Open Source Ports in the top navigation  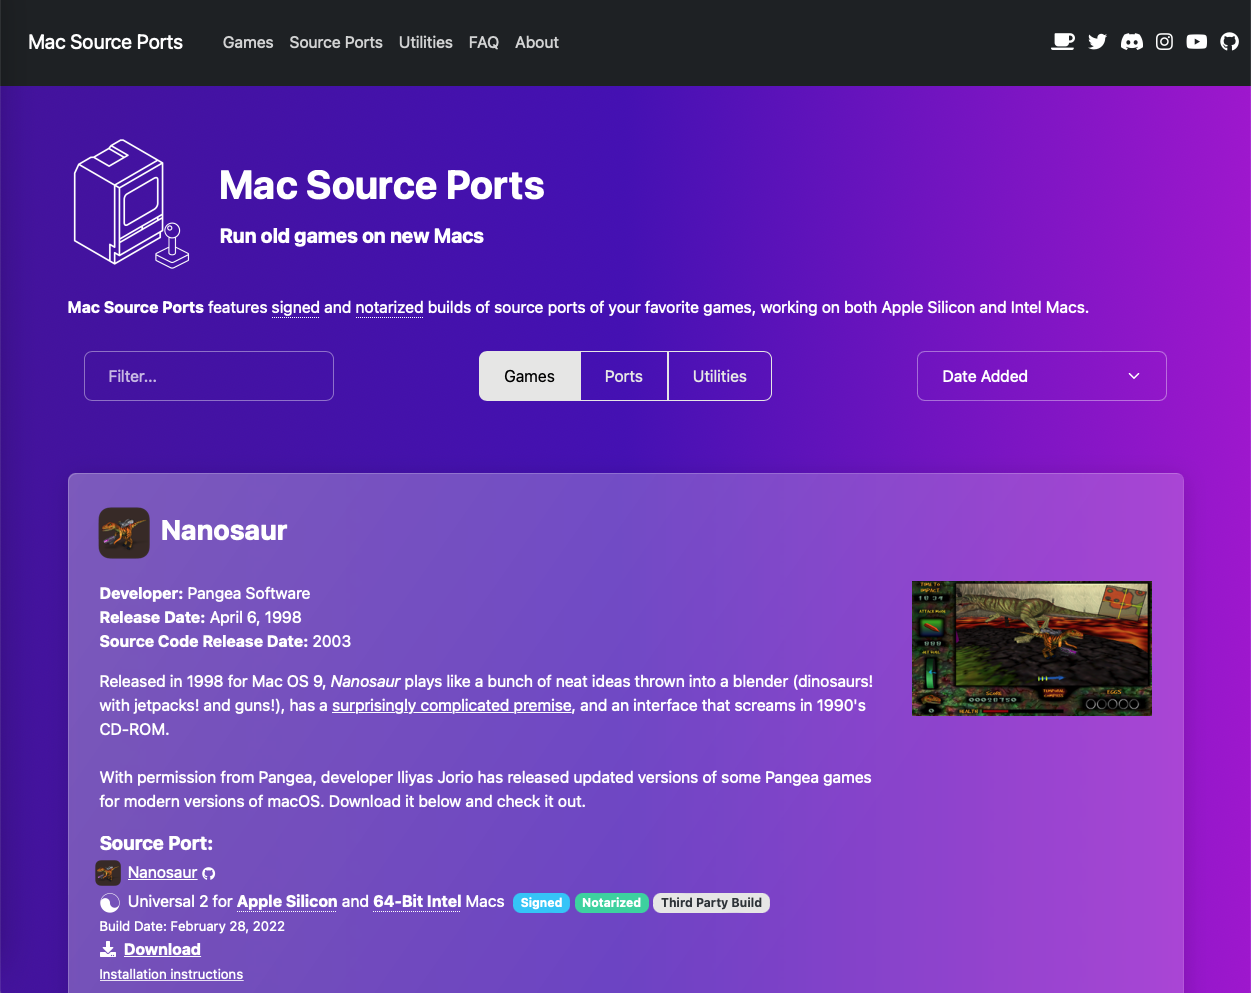(336, 42)
